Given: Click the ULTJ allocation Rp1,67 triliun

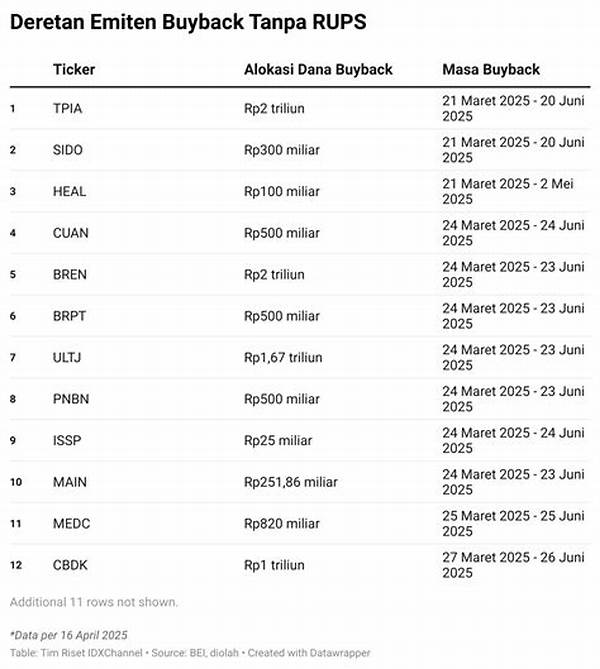Looking at the screenshot, I should [290, 357].
